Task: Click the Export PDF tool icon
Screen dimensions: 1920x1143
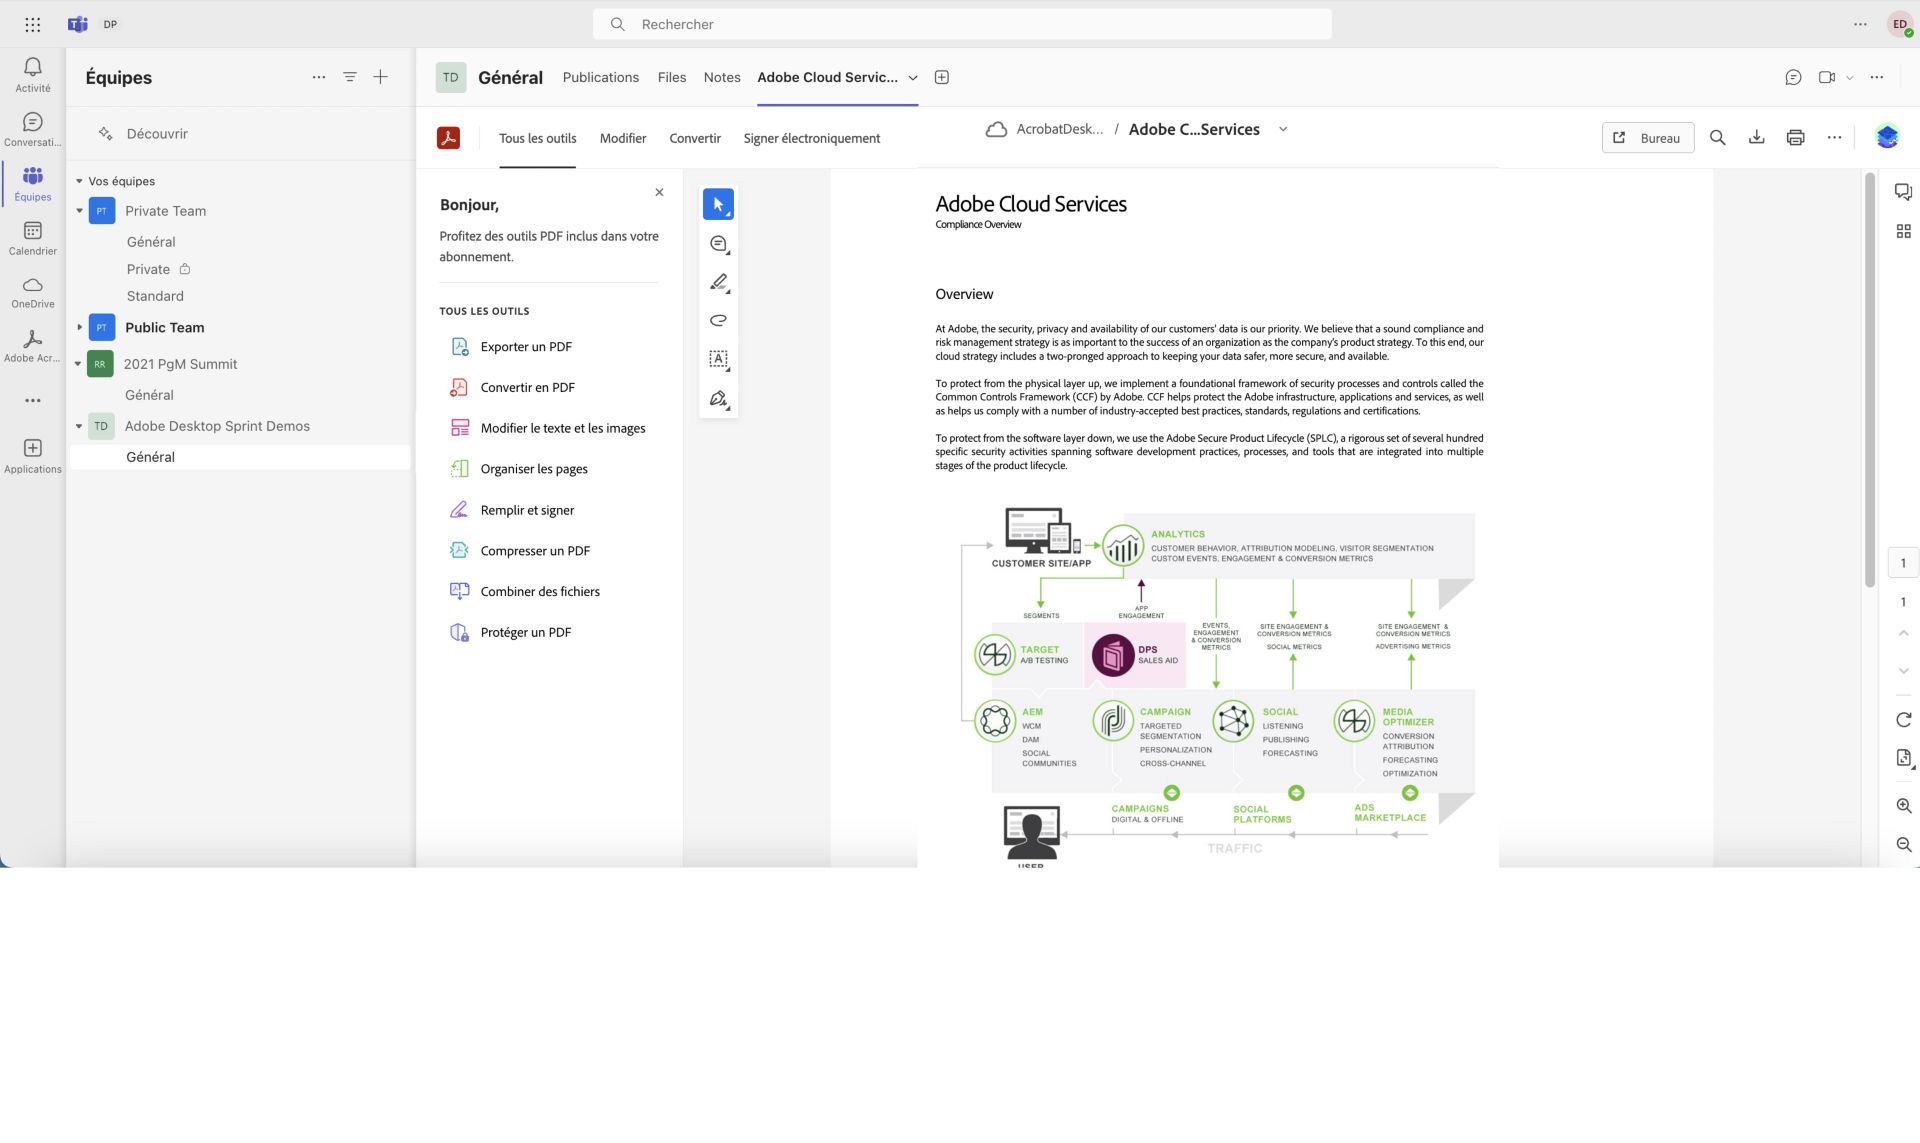Action: tap(460, 346)
